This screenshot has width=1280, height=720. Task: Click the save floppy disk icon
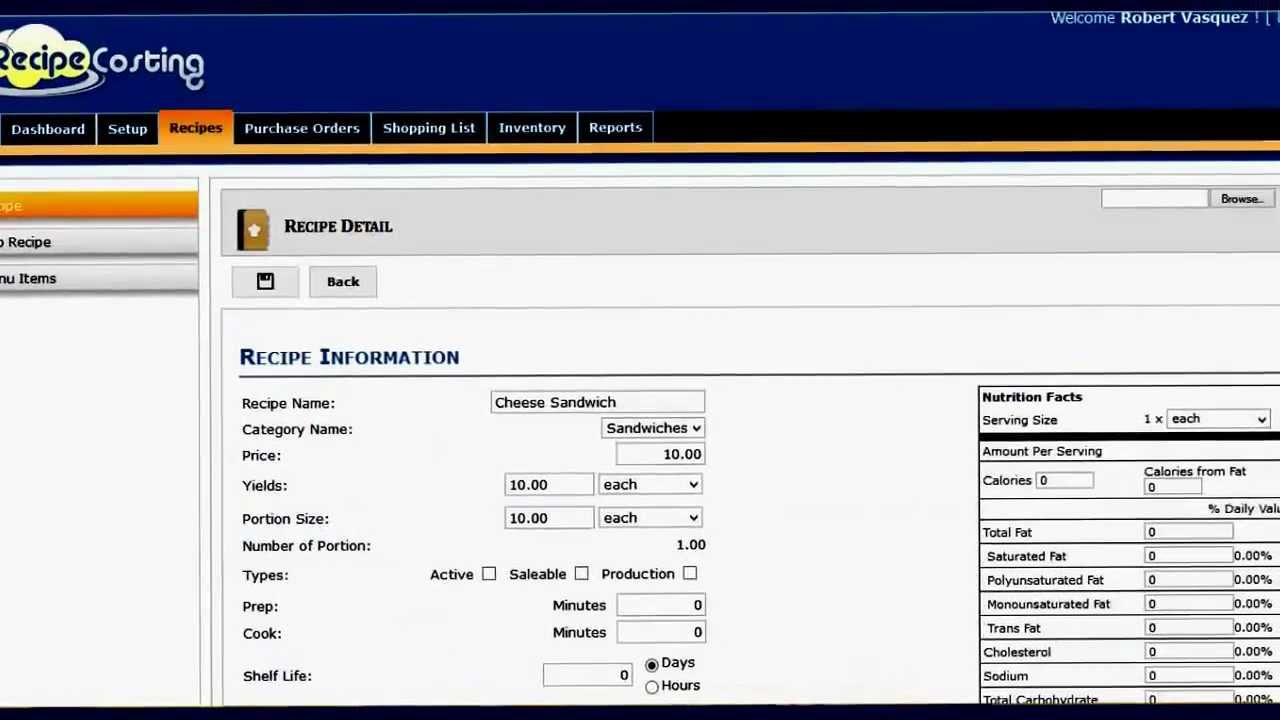tap(265, 282)
